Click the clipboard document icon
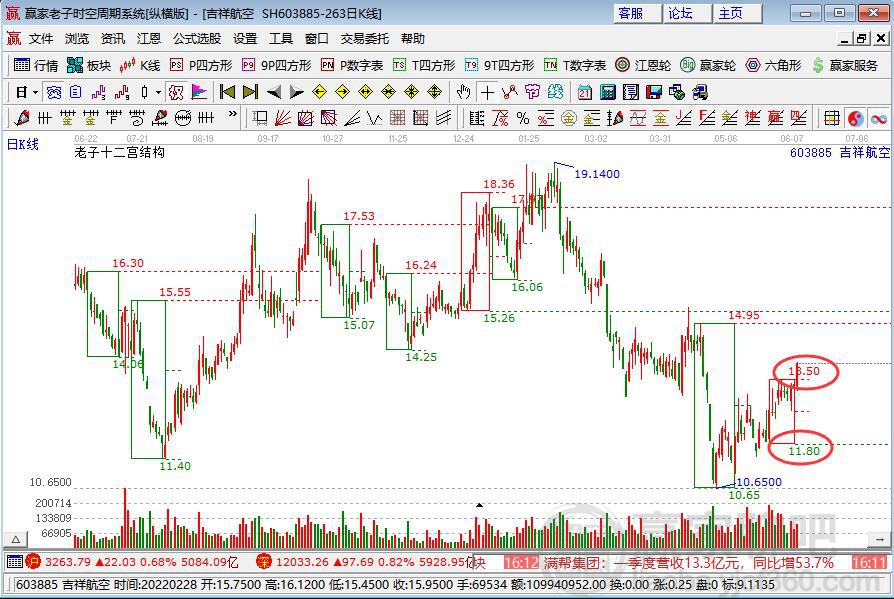The height and width of the screenshot is (599, 894). (x=76, y=92)
